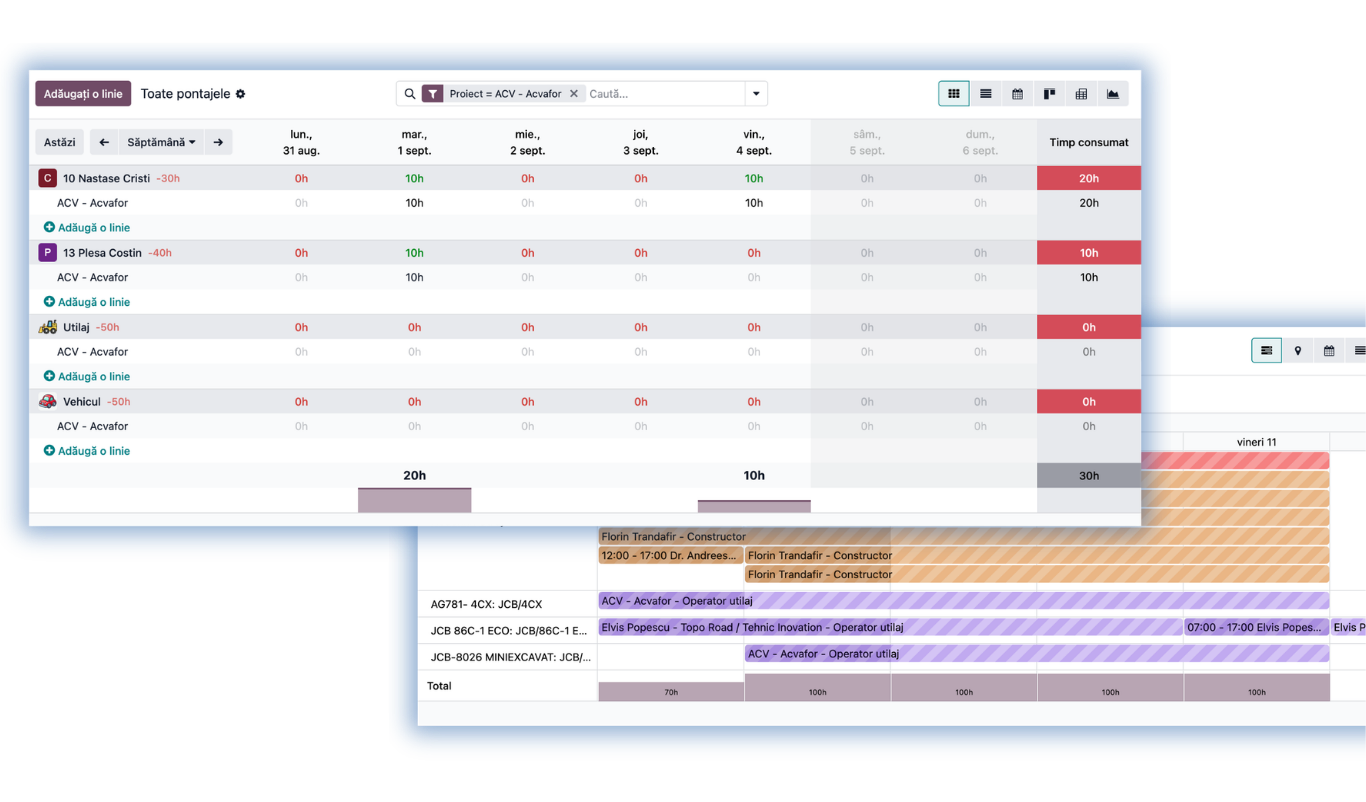Image resolution: width=1366 pixels, height=802 pixels.
Task: Remove the Proiect = ACV - Acvafor filter
Action: pos(574,94)
